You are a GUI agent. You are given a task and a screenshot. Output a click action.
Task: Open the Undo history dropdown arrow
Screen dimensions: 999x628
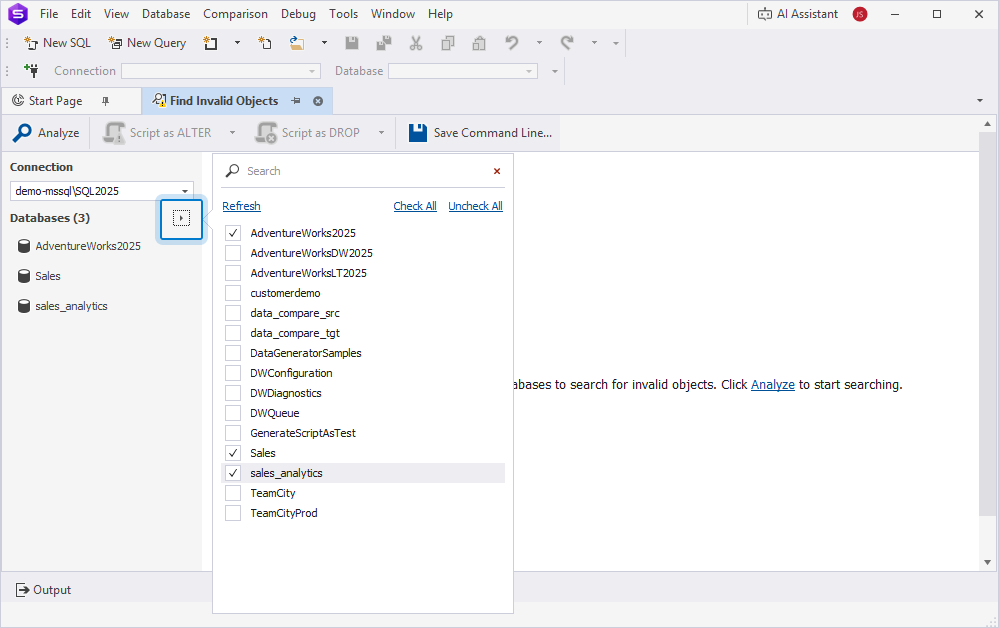coord(539,43)
